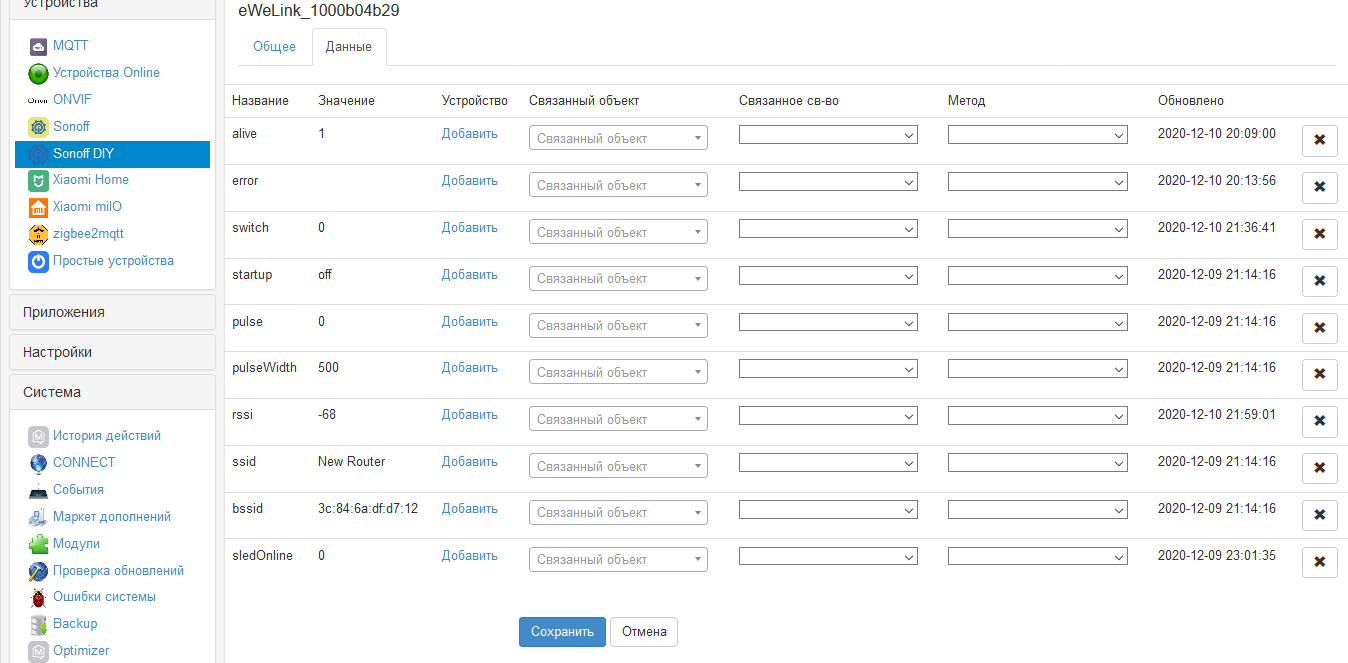Open the MQTT section icon
Image resolution: width=1348 pixels, height=663 pixels.
[x=37, y=45]
